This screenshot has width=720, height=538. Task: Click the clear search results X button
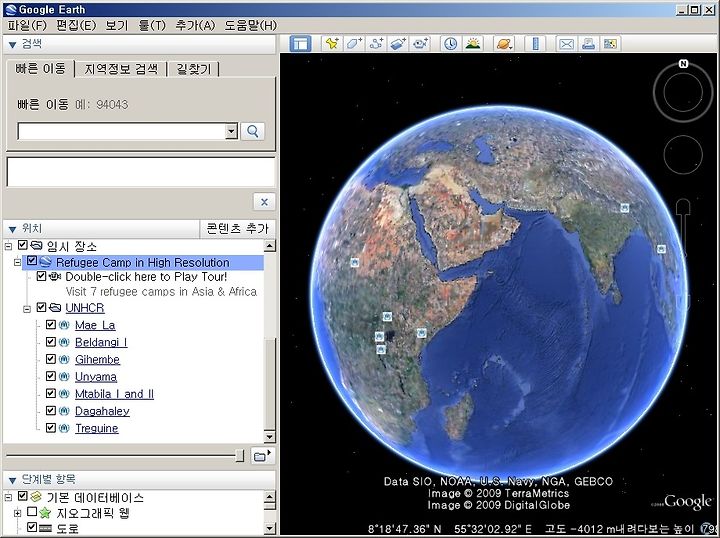coord(264,202)
